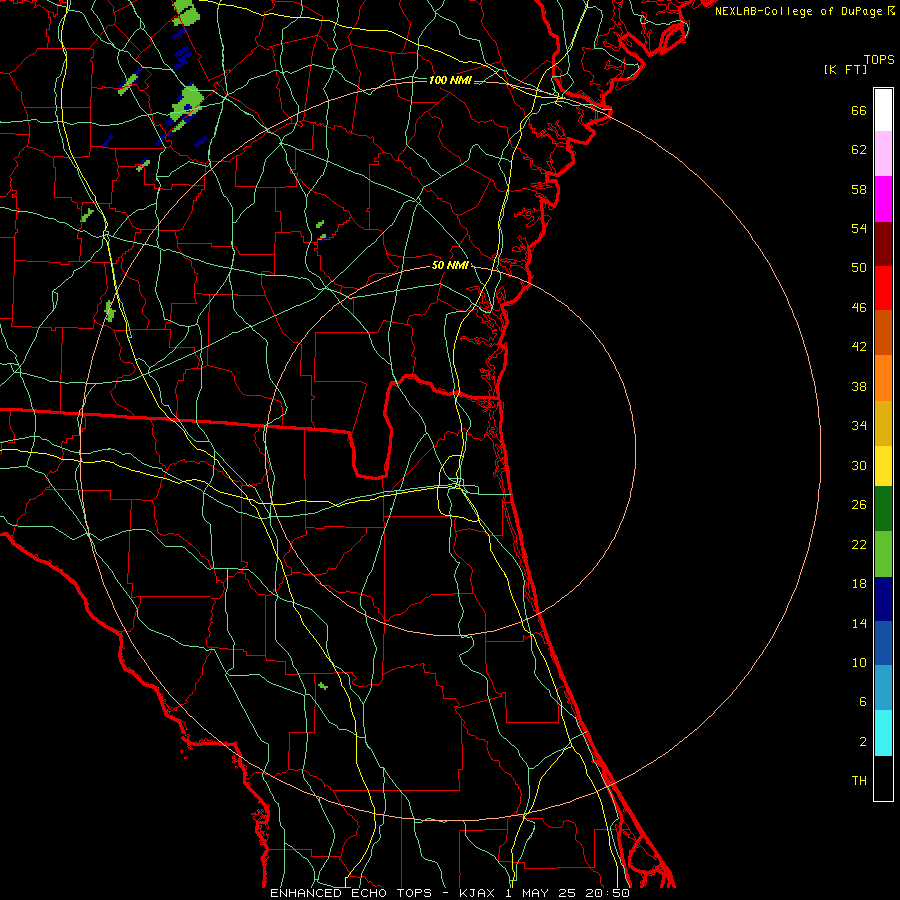The height and width of the screenshot is (900, 900).
Task: Click the '2' scale label
Action: (x=863, y=742)
